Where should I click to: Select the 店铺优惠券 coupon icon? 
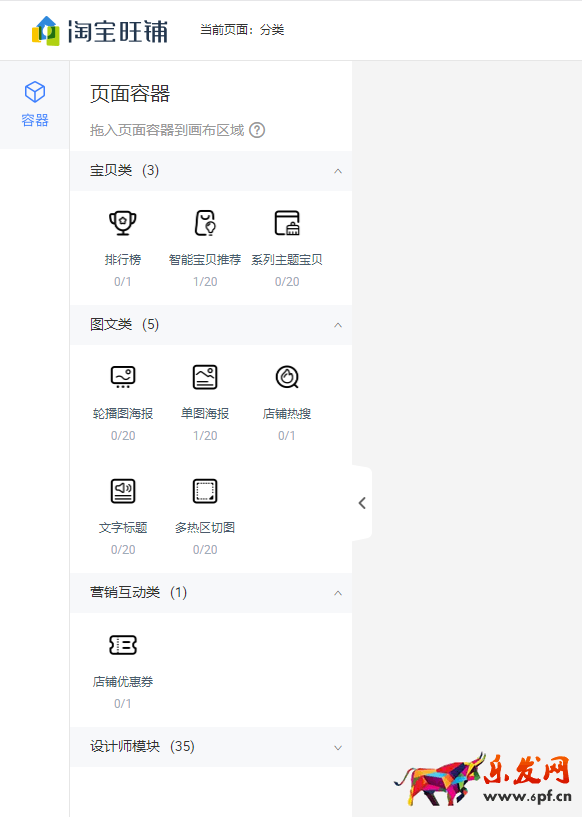[123, 645]
